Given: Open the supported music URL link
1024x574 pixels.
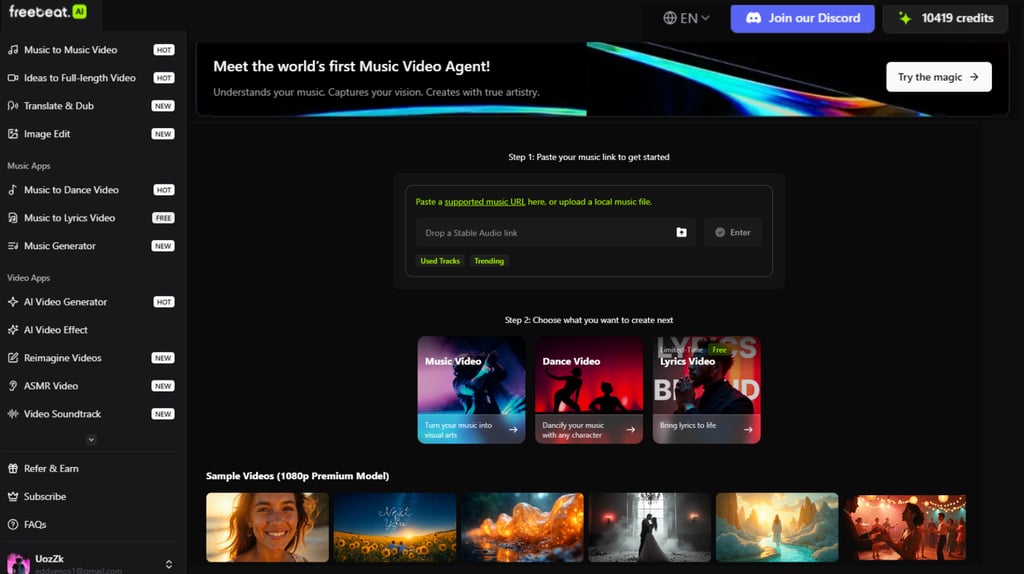Looking at the screenshot, I should tap(485, 202).
